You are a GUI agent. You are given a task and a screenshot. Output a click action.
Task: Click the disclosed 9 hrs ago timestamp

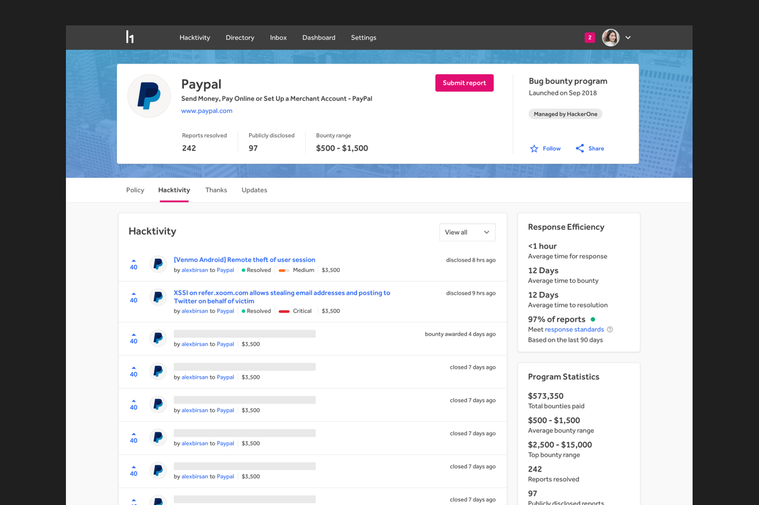click(471, 293)
